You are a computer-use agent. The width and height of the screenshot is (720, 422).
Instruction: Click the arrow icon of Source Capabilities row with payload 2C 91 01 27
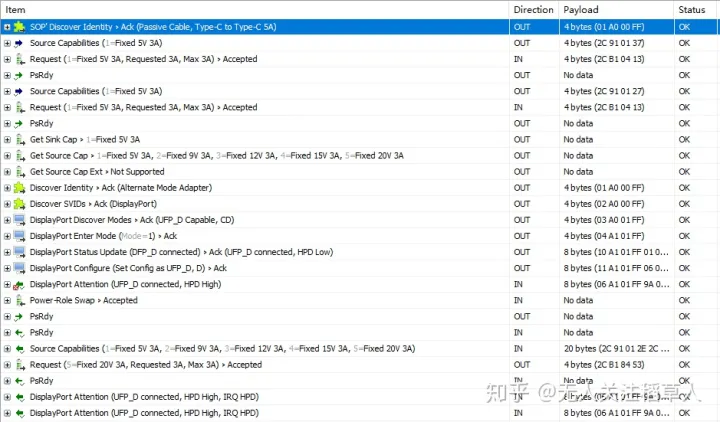(x=19, y=91)
